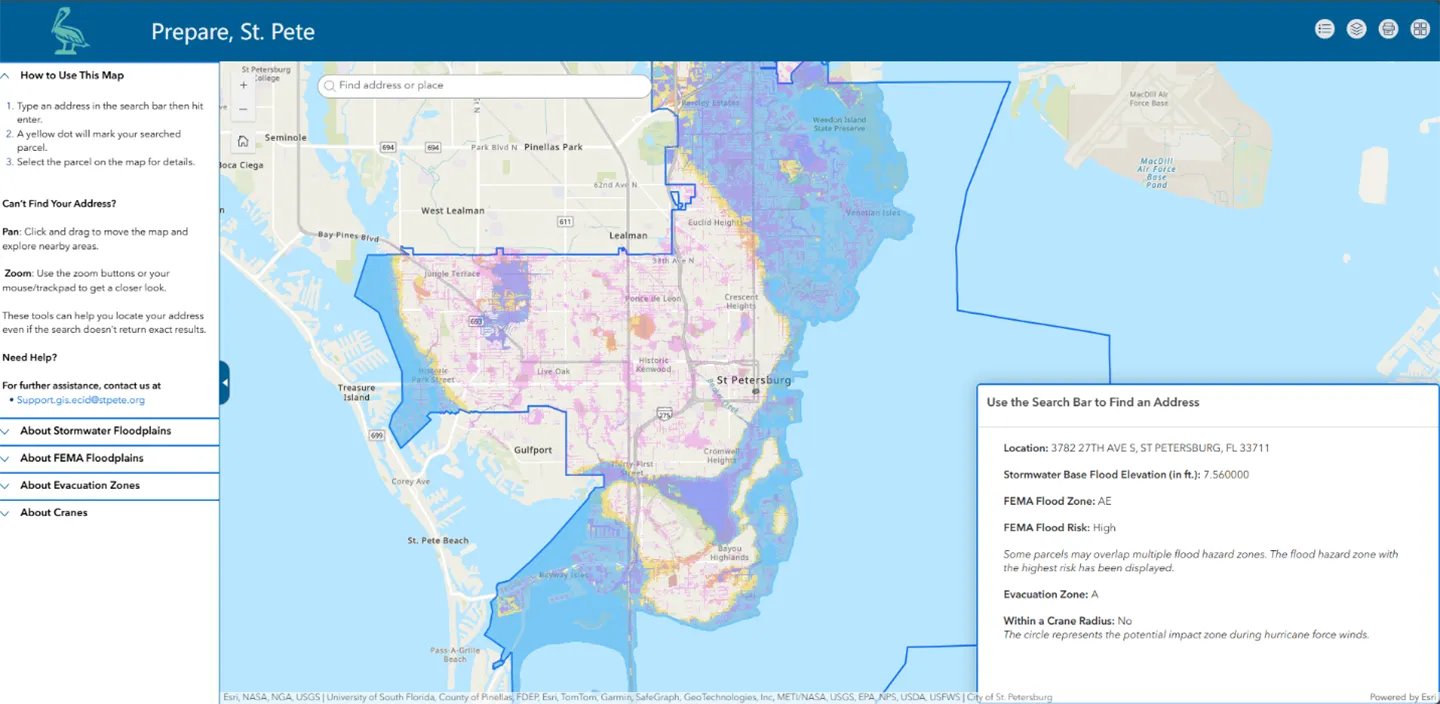
Task: Open the map Legend panel
Action: [x=1324, y=29]
